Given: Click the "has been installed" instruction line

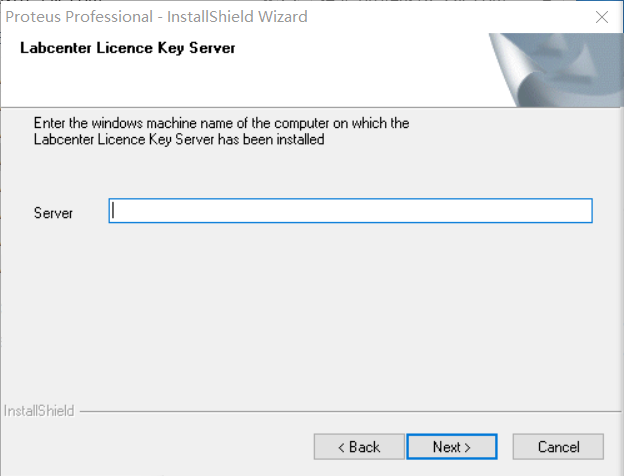Looking at the screenshot, I should (x=178, y=140).
